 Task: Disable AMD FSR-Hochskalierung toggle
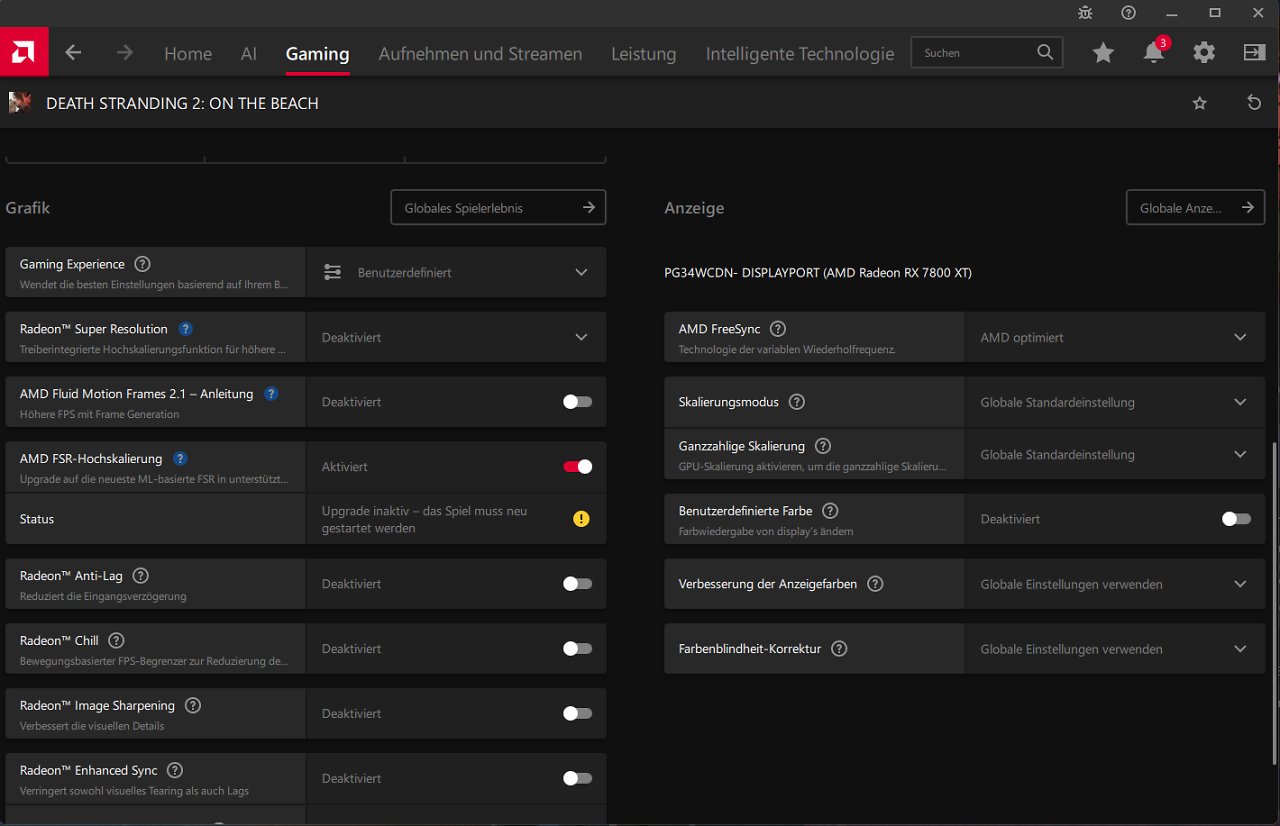point(577,467)
